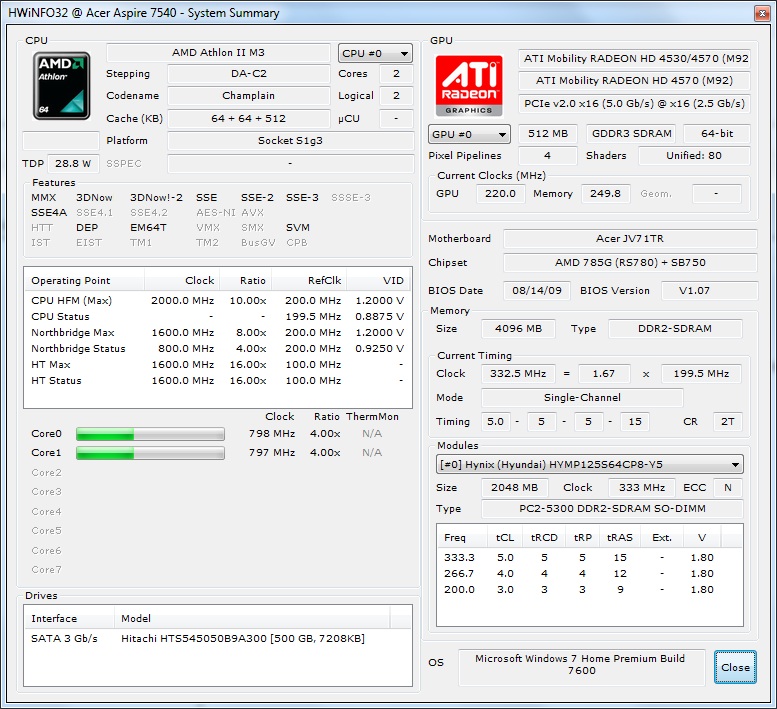777x709 pixels.
Task: Click the BIOS Date field 08/14/09
Action: pos(537,291)
